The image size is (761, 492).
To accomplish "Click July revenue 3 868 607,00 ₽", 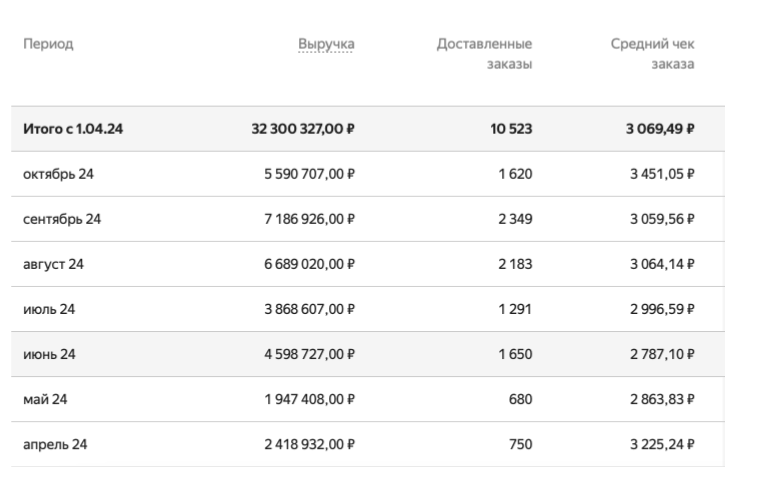I will tap(309, 309).
